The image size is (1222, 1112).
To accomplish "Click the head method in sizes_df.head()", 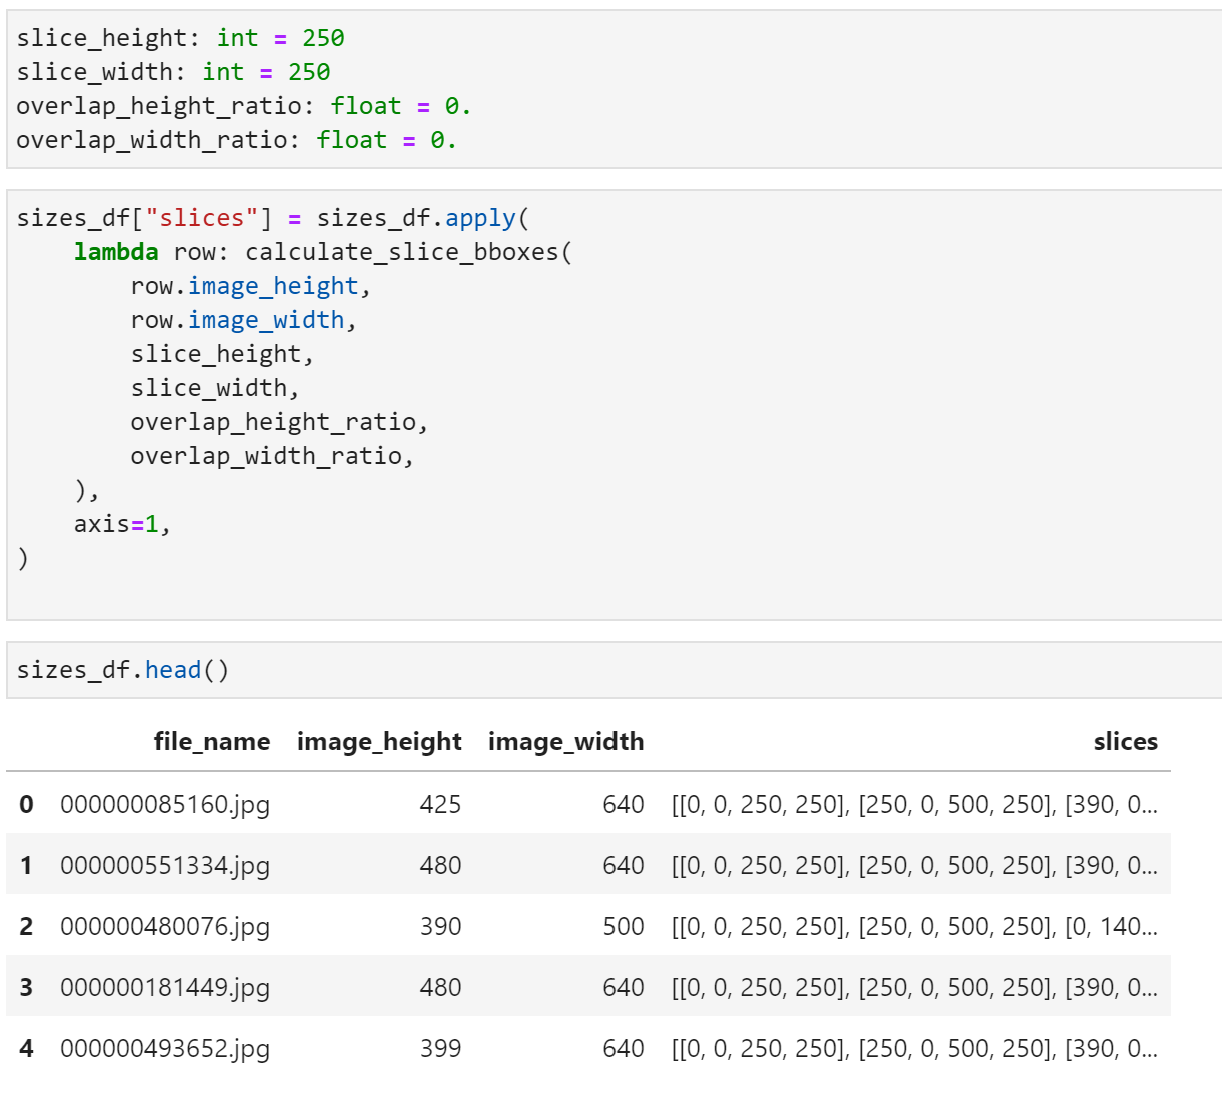I will click(x=173, y=670).
